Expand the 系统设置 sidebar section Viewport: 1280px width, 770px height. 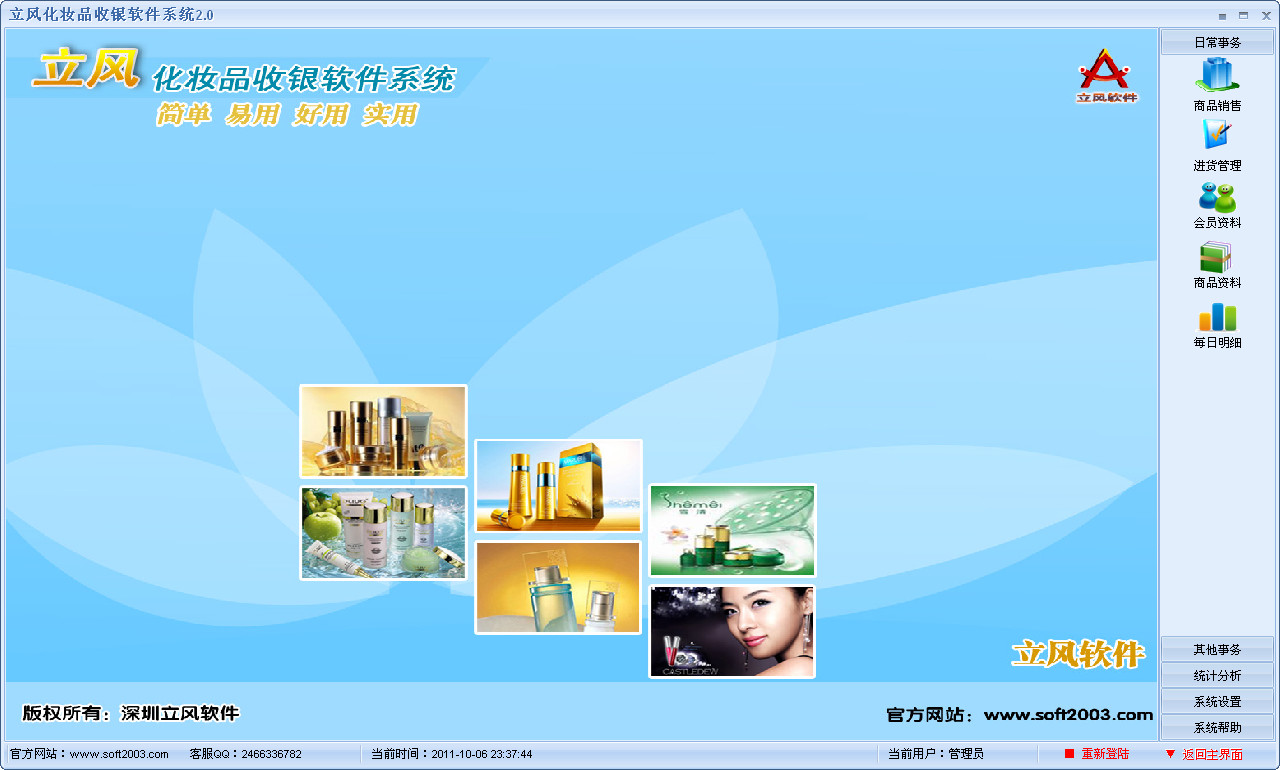pos(1217,702)
